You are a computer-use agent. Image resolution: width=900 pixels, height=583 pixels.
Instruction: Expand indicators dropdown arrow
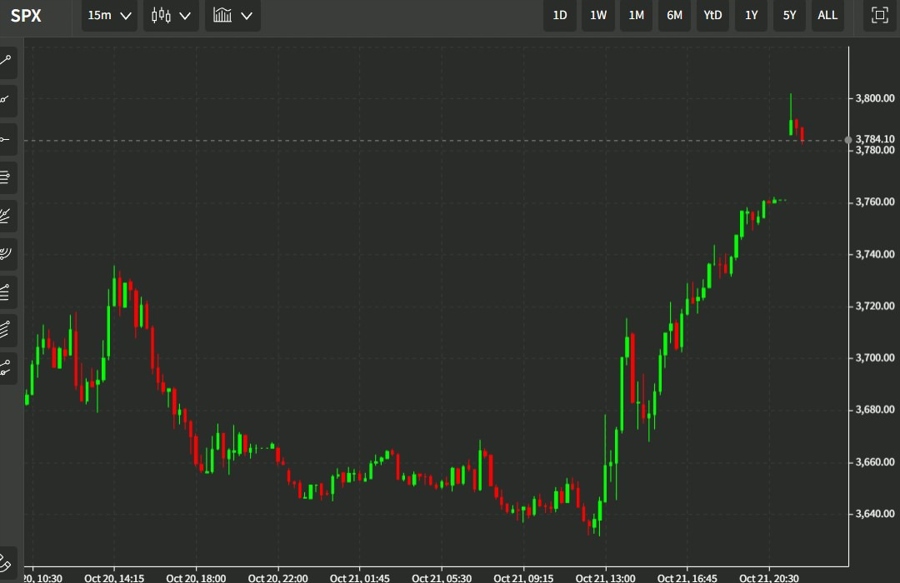tap(247, 16)
